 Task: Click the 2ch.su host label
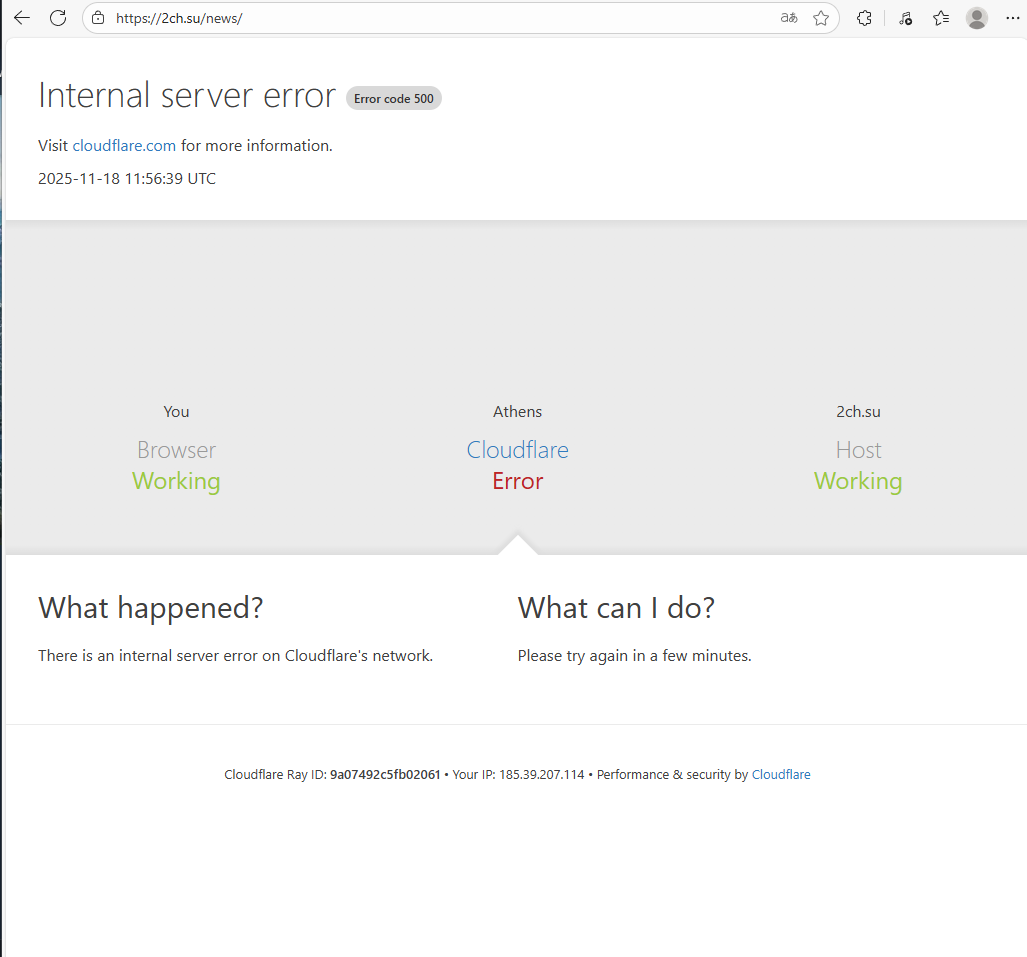point(858,411)
